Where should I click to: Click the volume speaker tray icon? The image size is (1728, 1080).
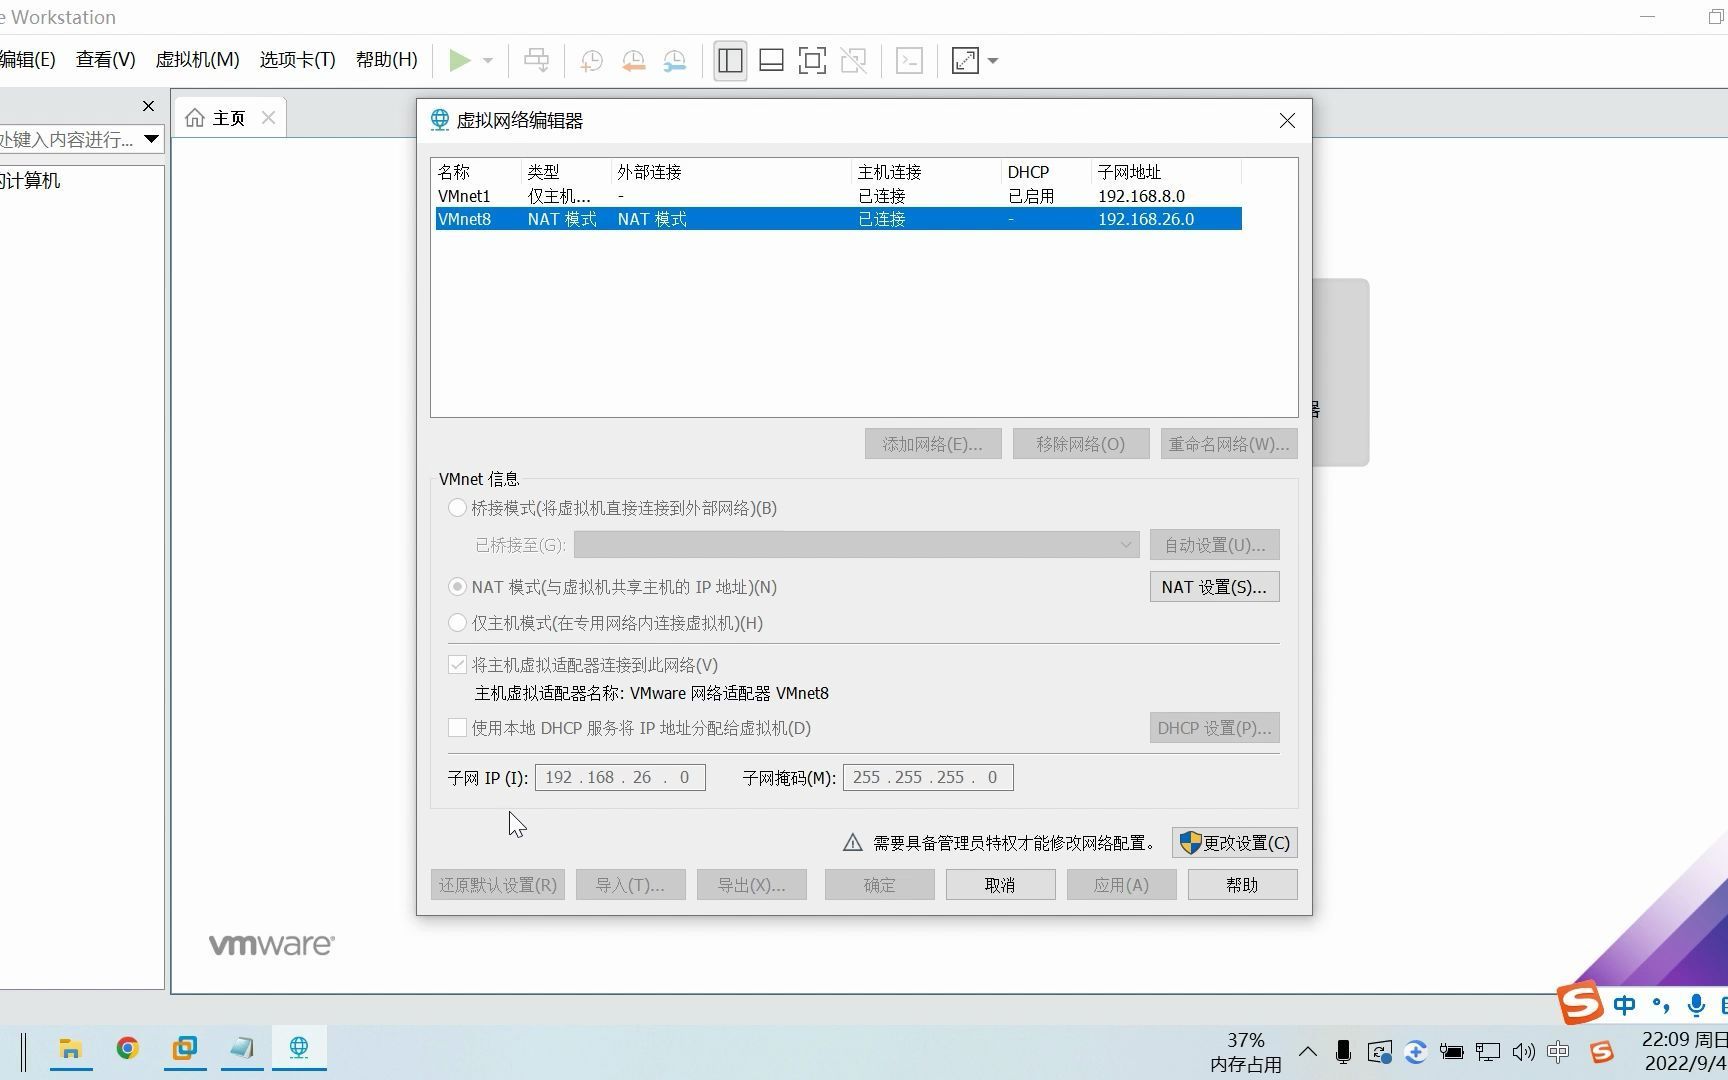click(1523, 1052)
